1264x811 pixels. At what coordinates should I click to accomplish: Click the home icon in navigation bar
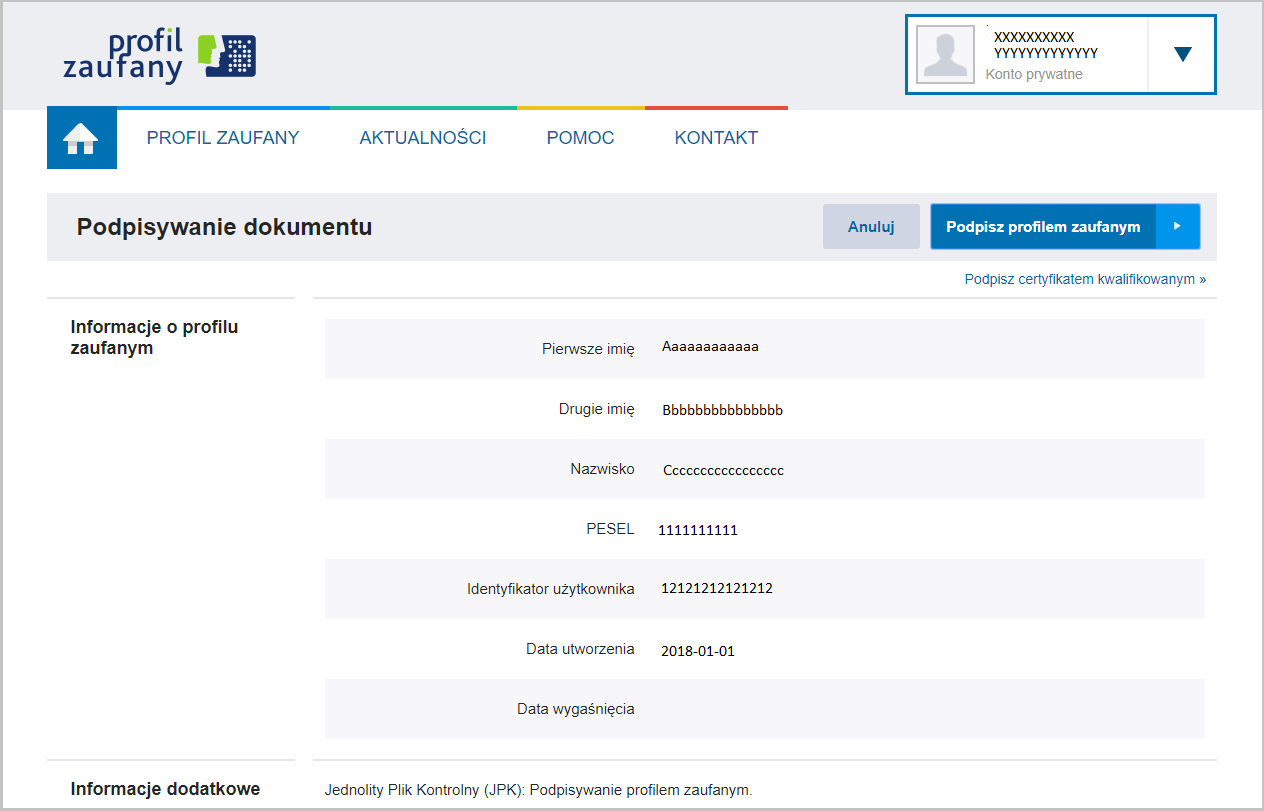coord(81,137)
